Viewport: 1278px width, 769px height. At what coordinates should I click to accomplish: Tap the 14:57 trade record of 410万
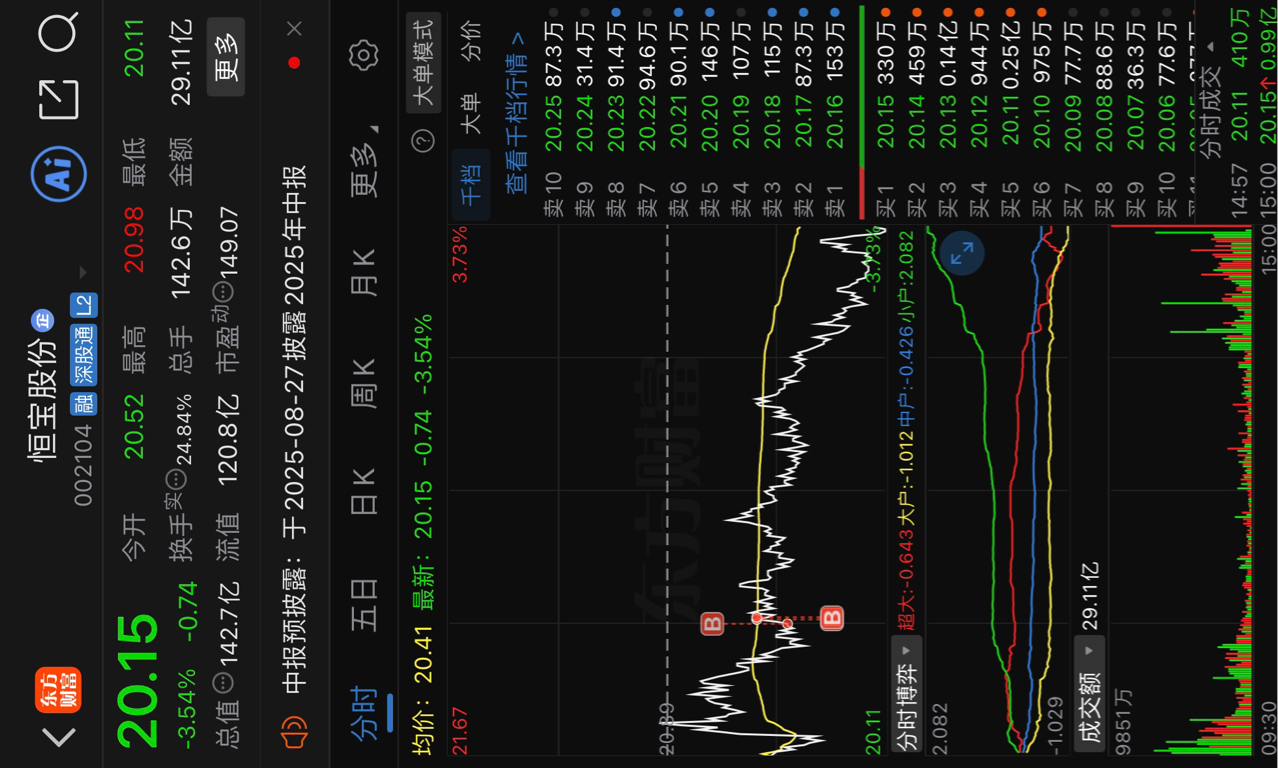pyautogui.click(x=1239, y=113)
